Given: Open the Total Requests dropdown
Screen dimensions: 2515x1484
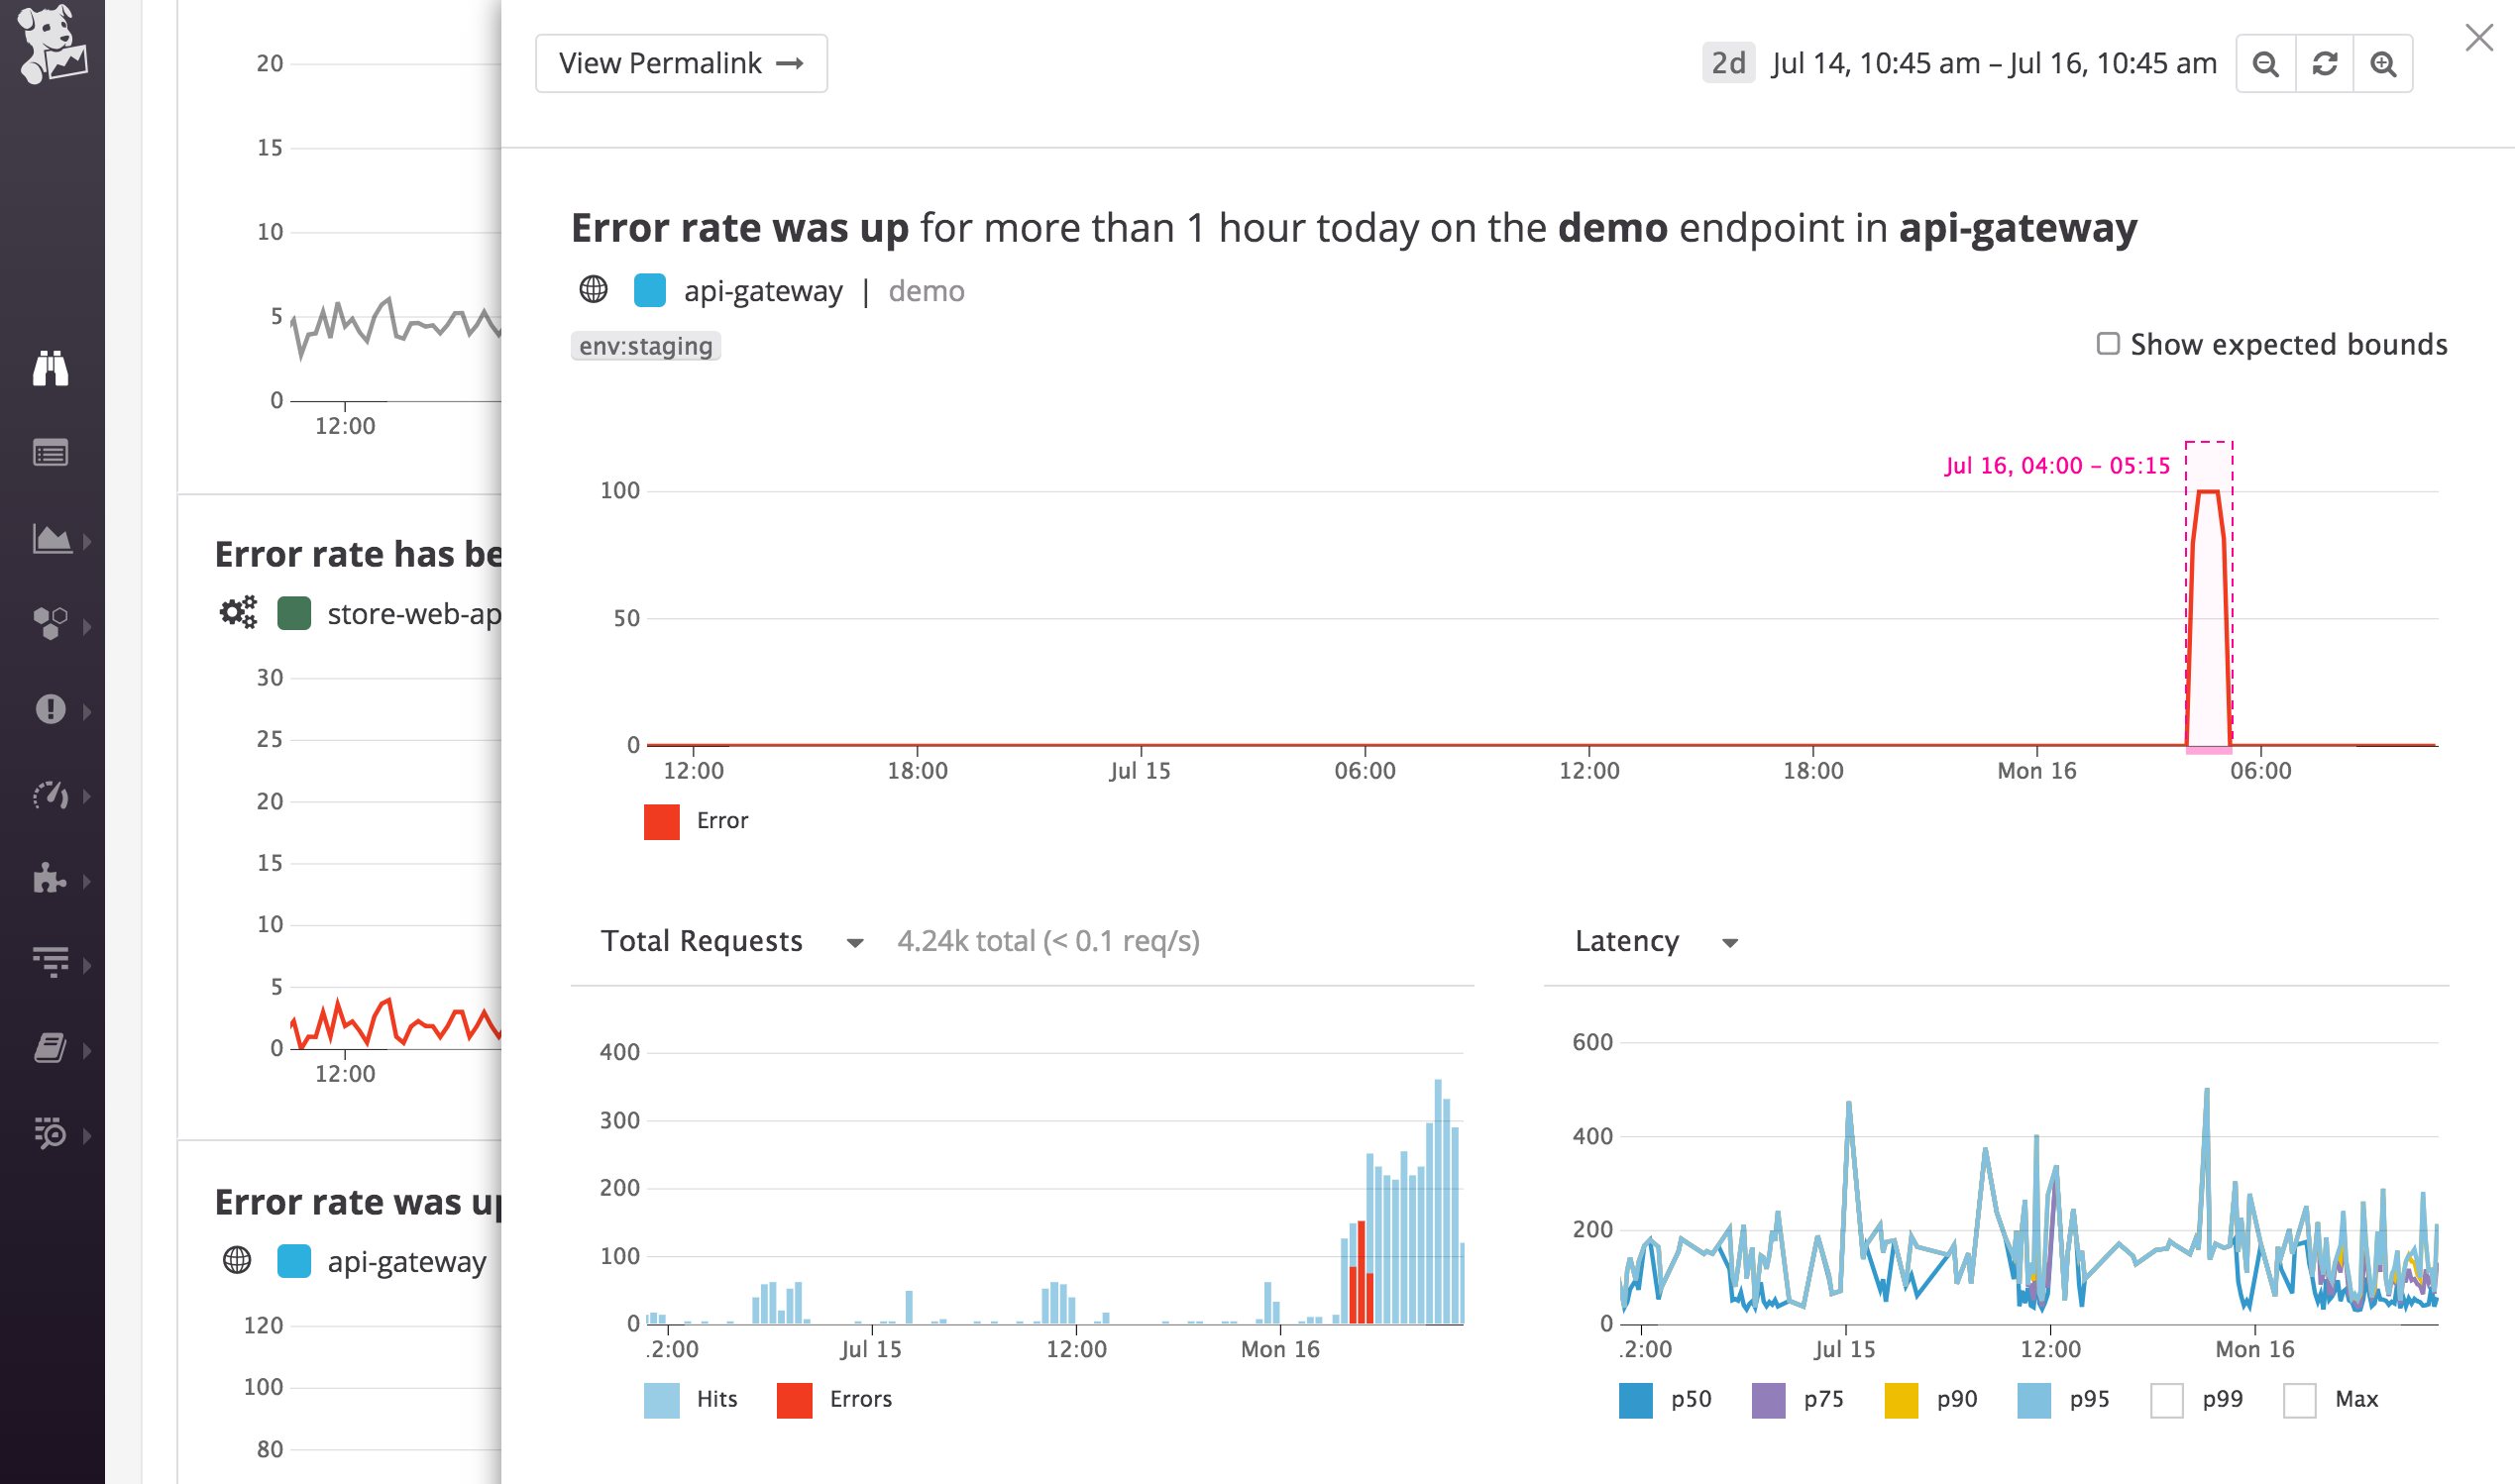Looking at the screenshot, I should pos(855,941).
